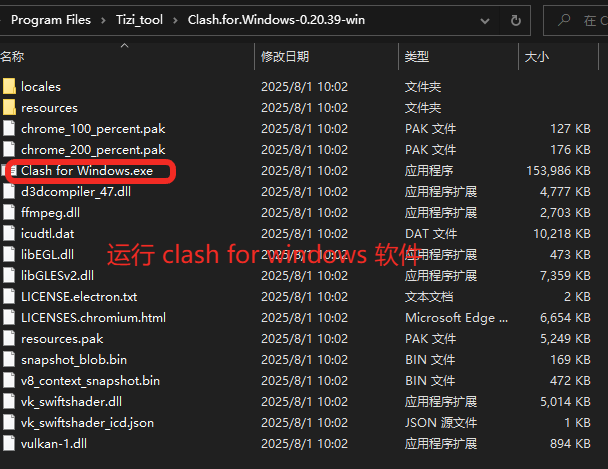Refresh the current folder view
This screenshot has width=608, height=469.
point(515,20)
